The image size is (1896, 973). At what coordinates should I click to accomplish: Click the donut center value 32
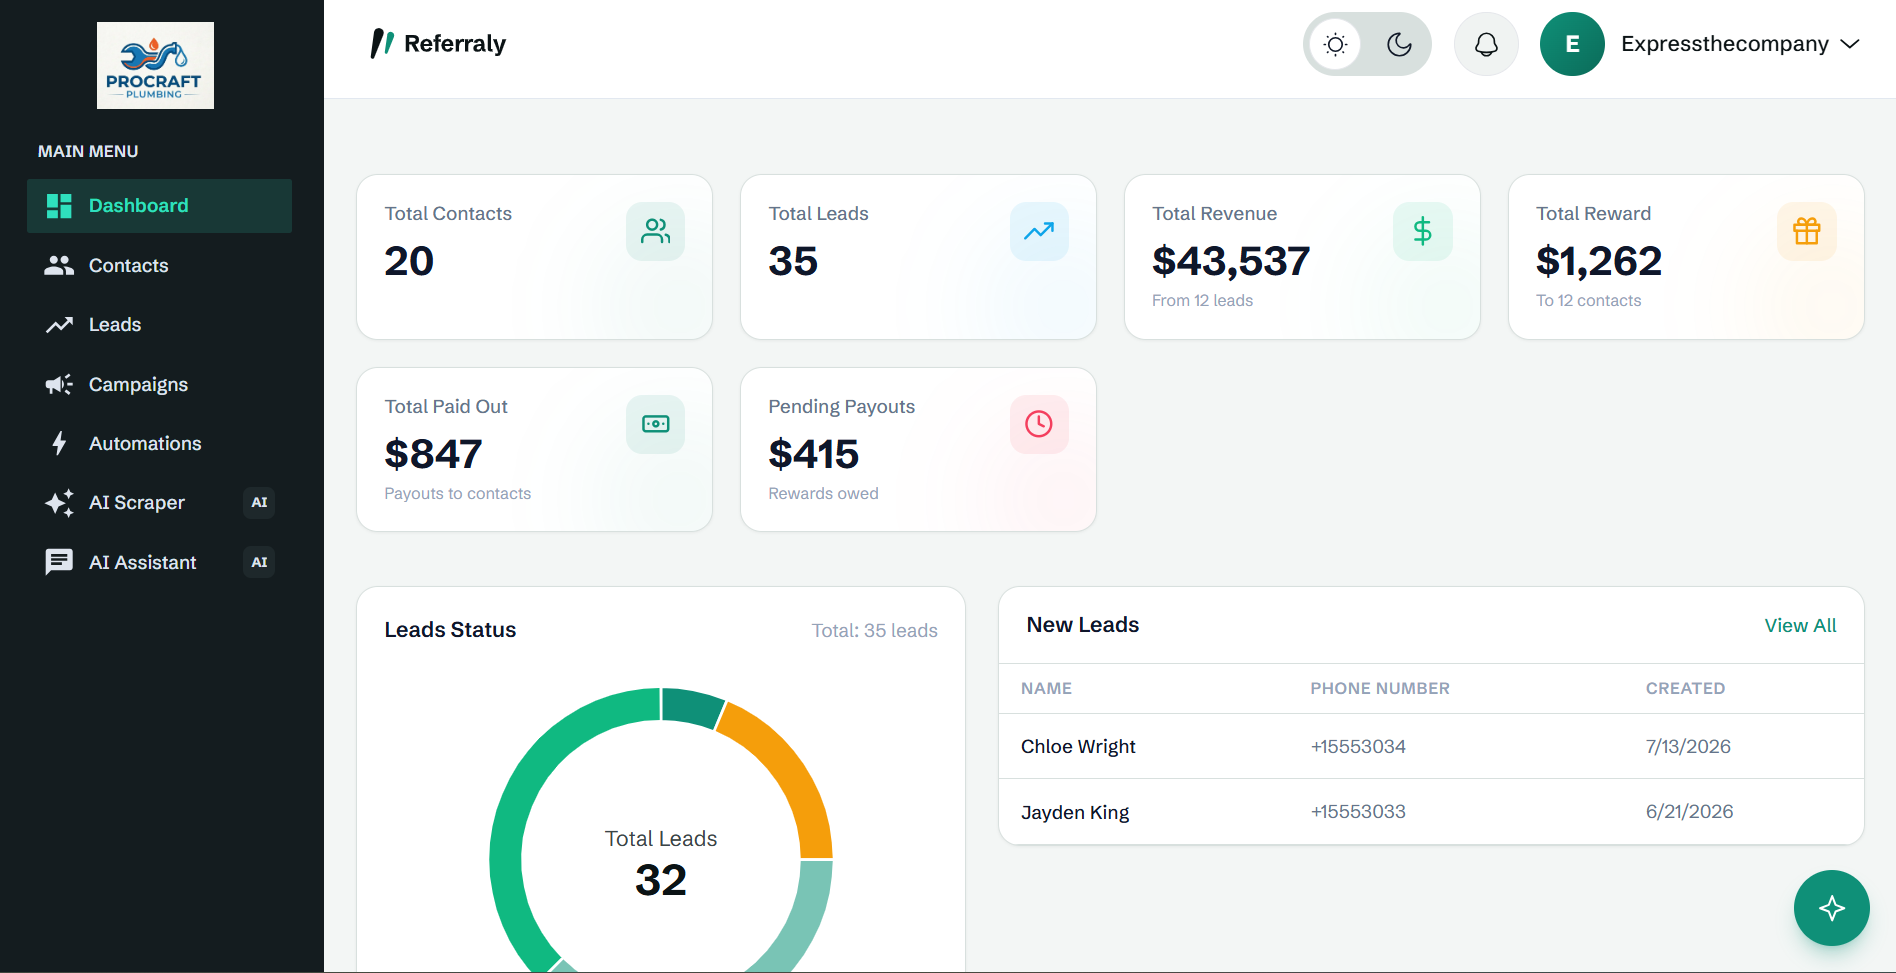[661, 880]
